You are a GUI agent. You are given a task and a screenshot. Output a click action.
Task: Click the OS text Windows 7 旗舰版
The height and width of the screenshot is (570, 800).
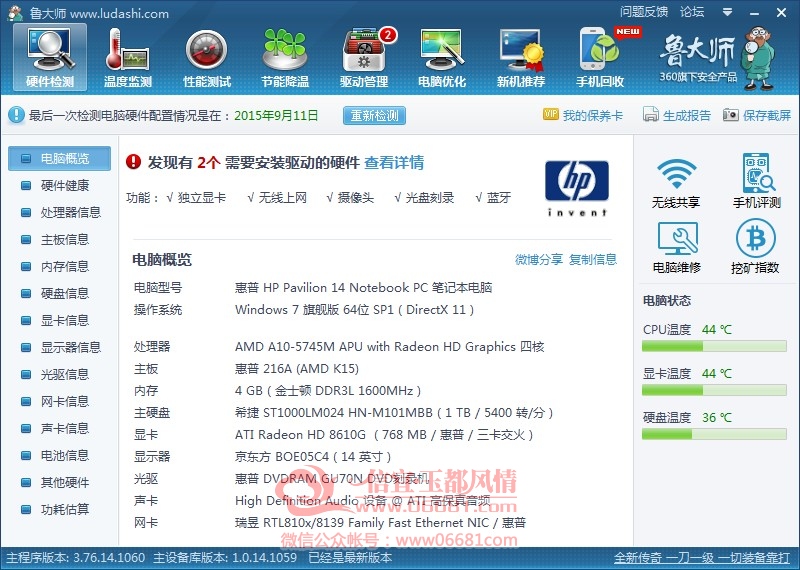pos(355,310)
